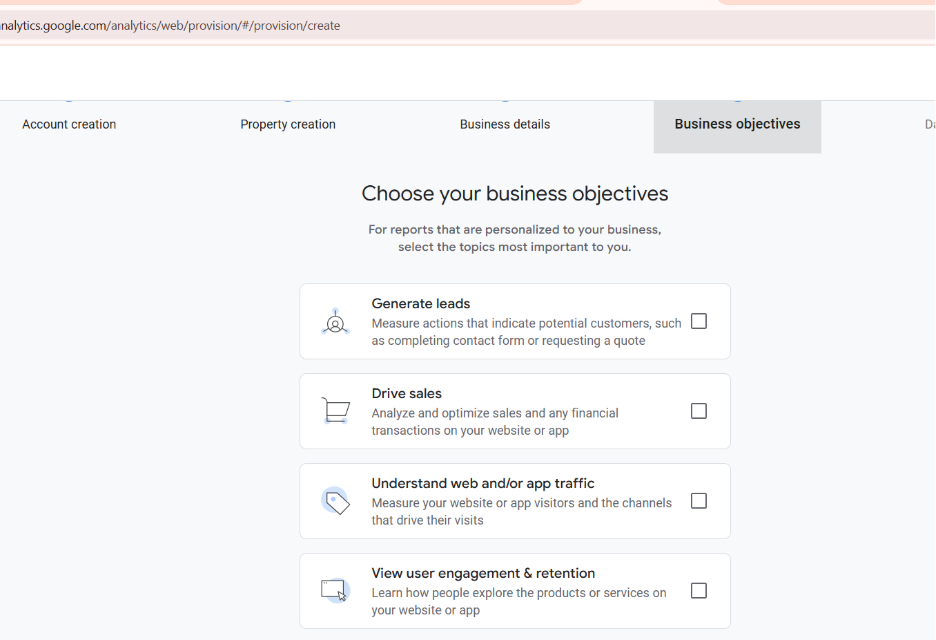Click the Business details step circle
Image resolution: width=936 pixels, height=640 pixels.
[504, 99]
